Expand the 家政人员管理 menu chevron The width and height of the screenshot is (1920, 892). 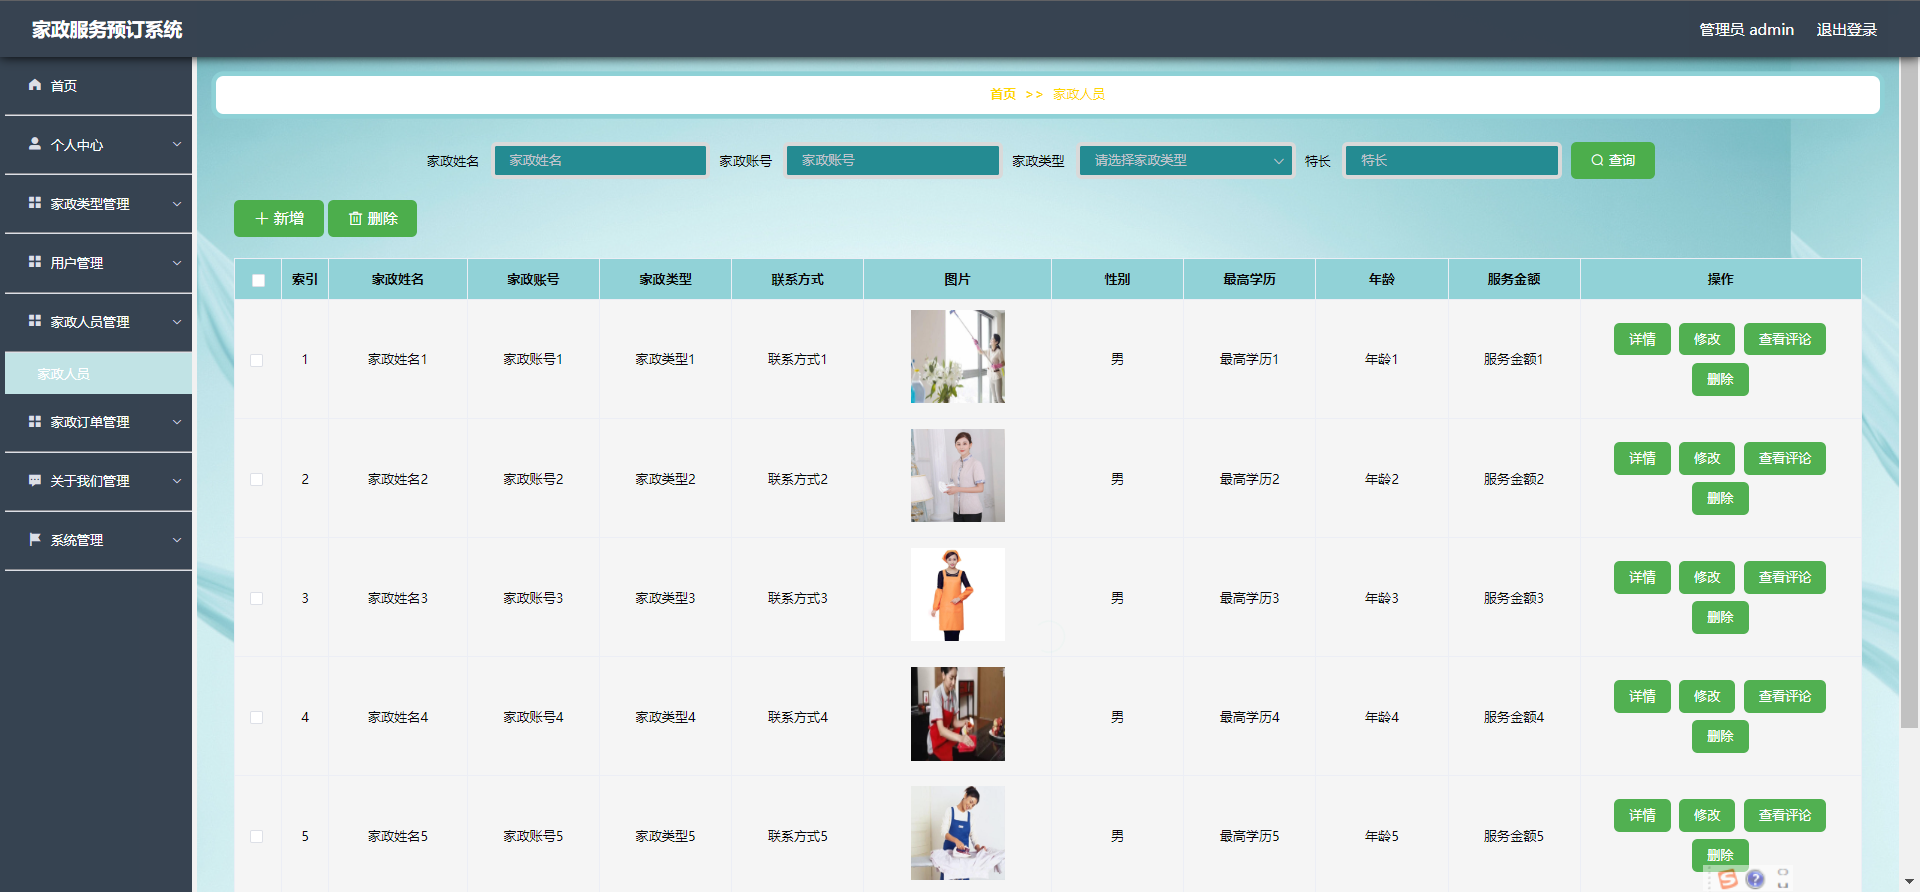pyautogui.click(x=177, y=322)
